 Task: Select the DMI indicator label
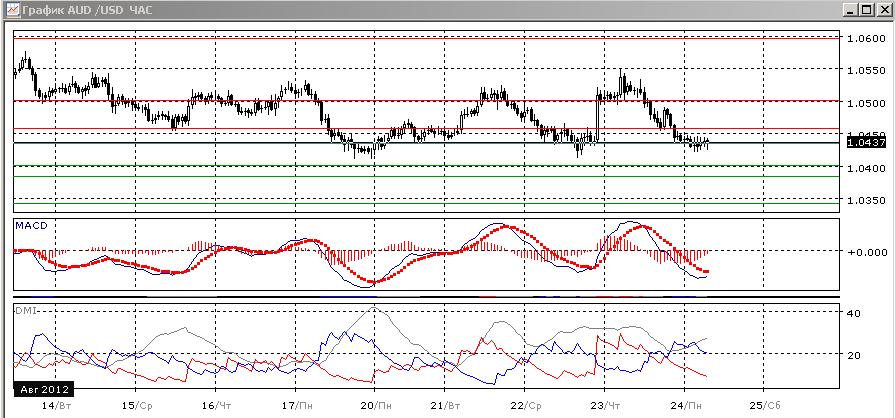click(x=24, y=310)
